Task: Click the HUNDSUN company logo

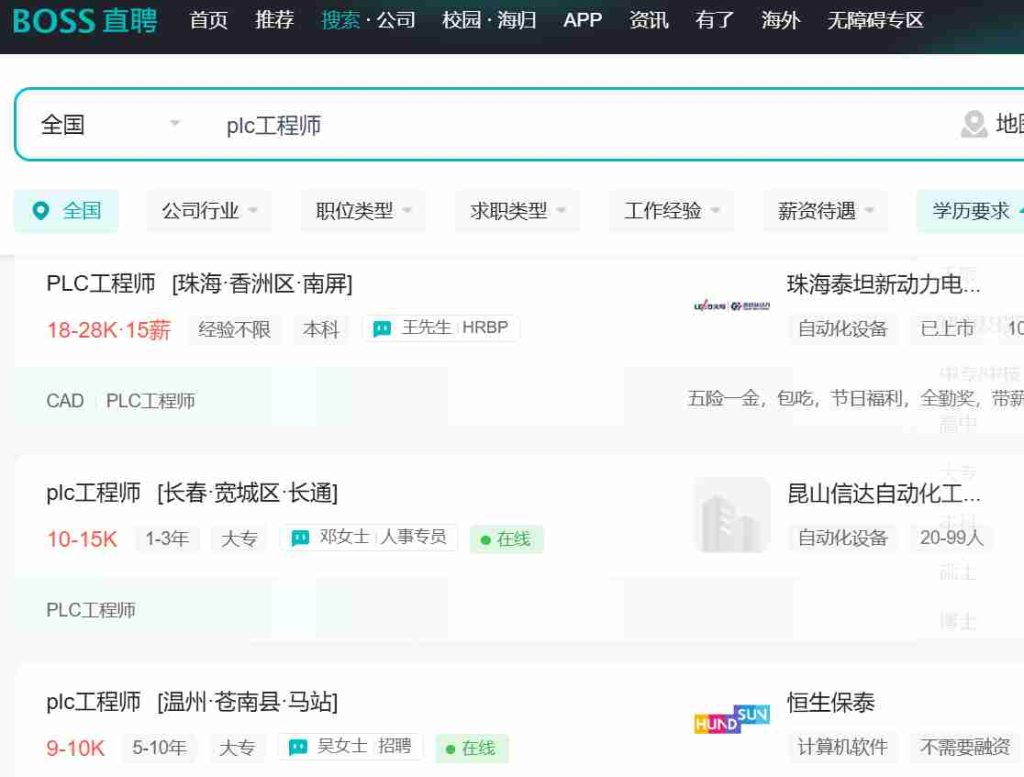Action: 731,720
